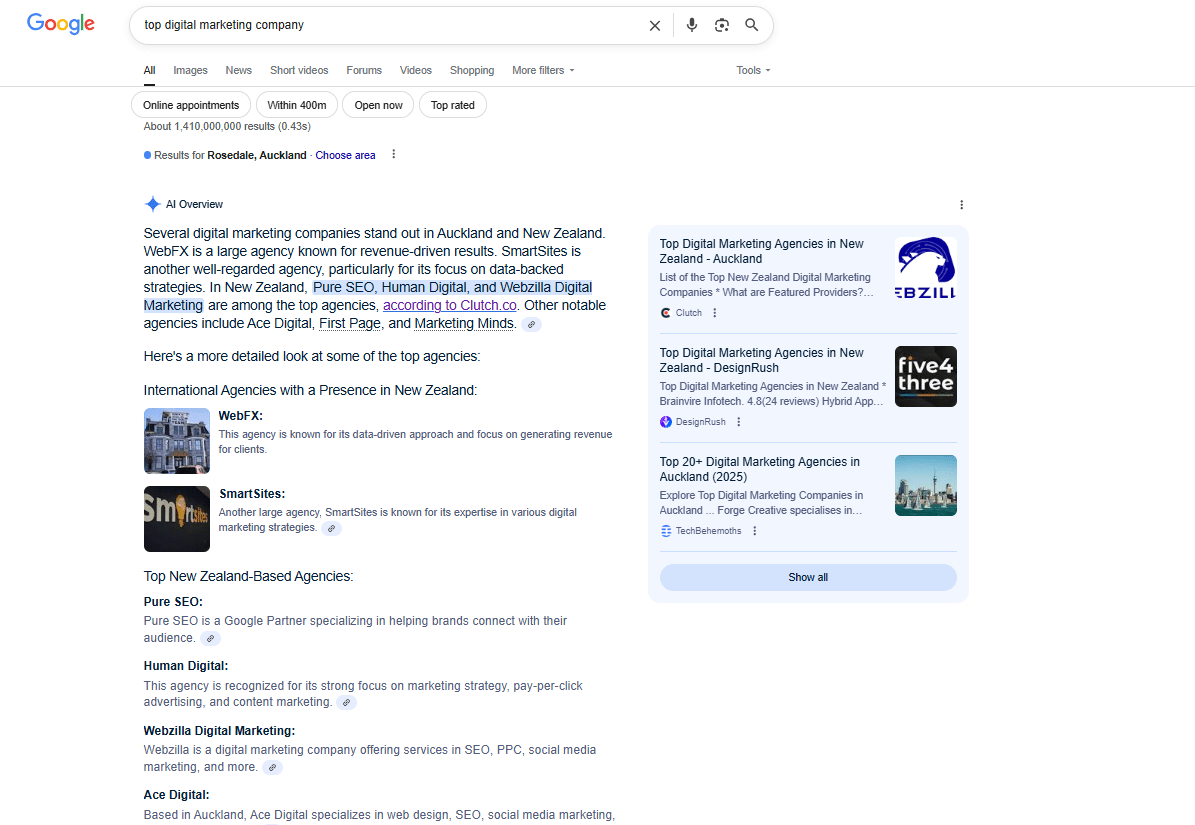
Task: Click the Auckland skyline thumbnail
Action: pyautogui.click(x=925, y=485)
